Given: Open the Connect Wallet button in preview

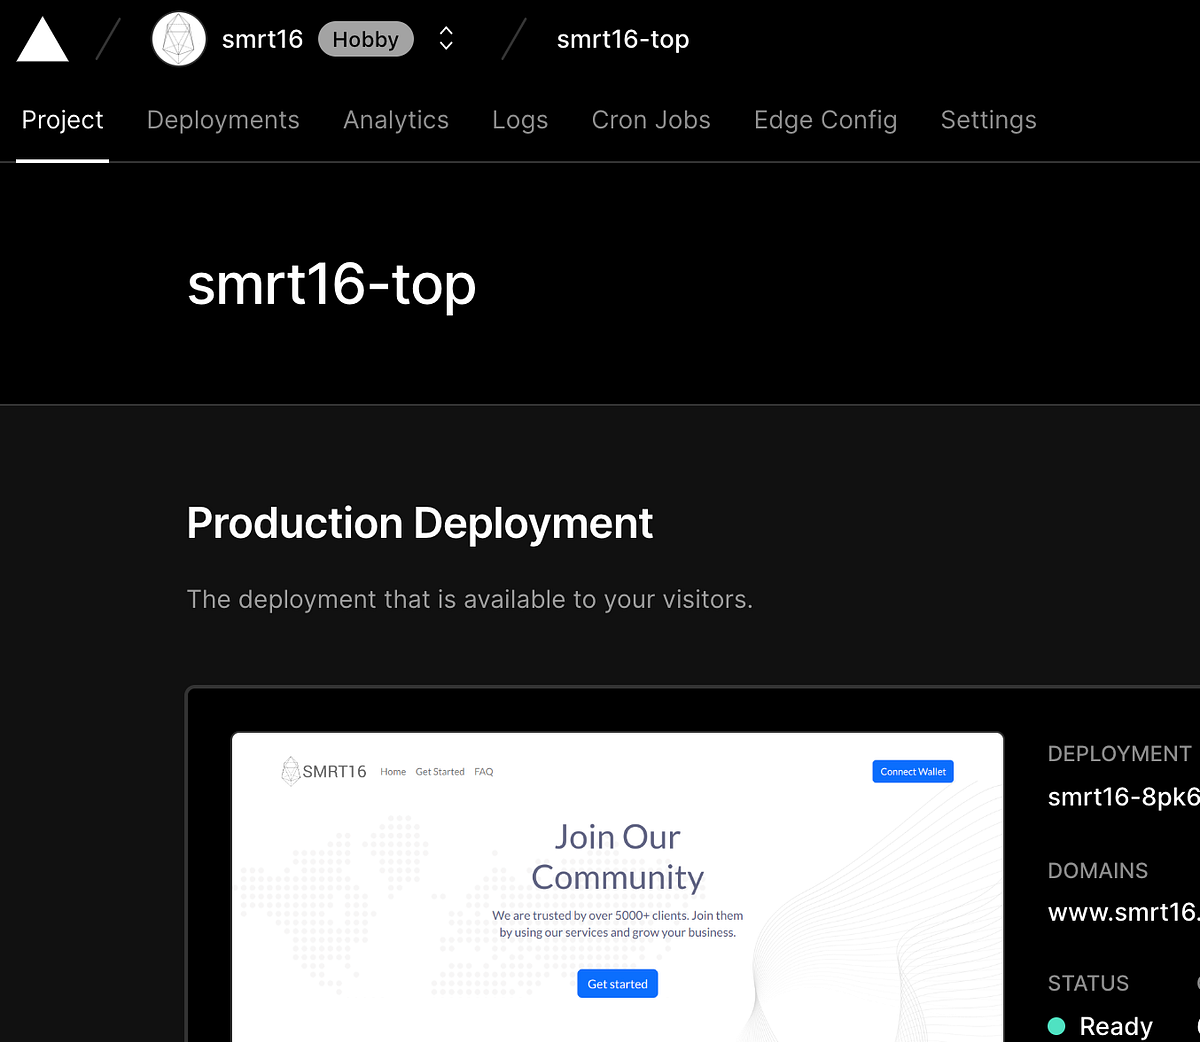Looking at the screenshot, I should tap(912, 771).
